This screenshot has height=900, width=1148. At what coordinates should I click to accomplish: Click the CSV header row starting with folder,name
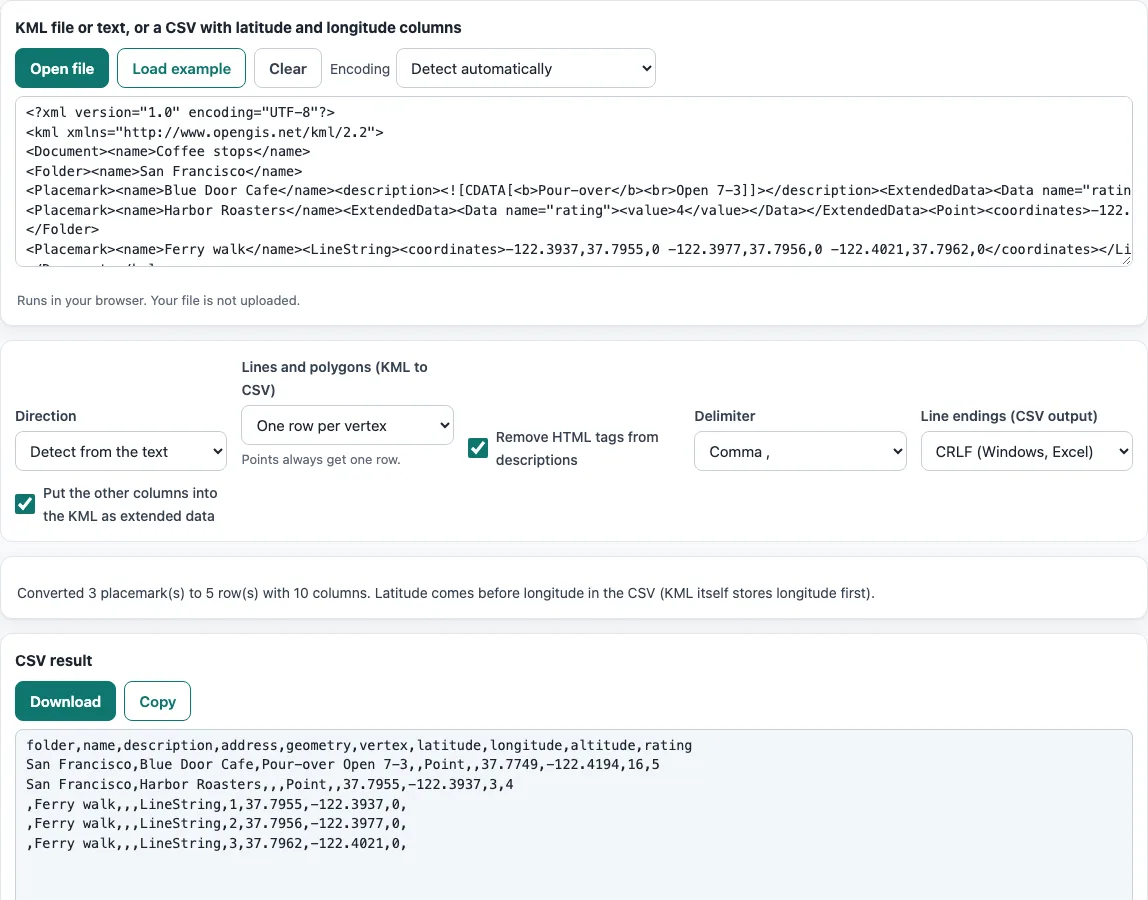pos(359,745)
